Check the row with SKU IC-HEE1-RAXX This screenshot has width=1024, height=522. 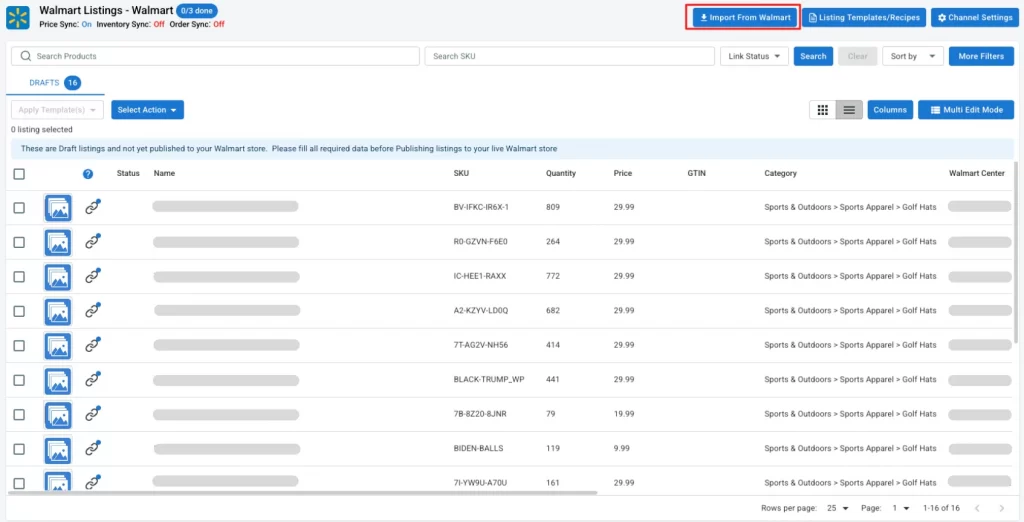[x=19, y=277]
